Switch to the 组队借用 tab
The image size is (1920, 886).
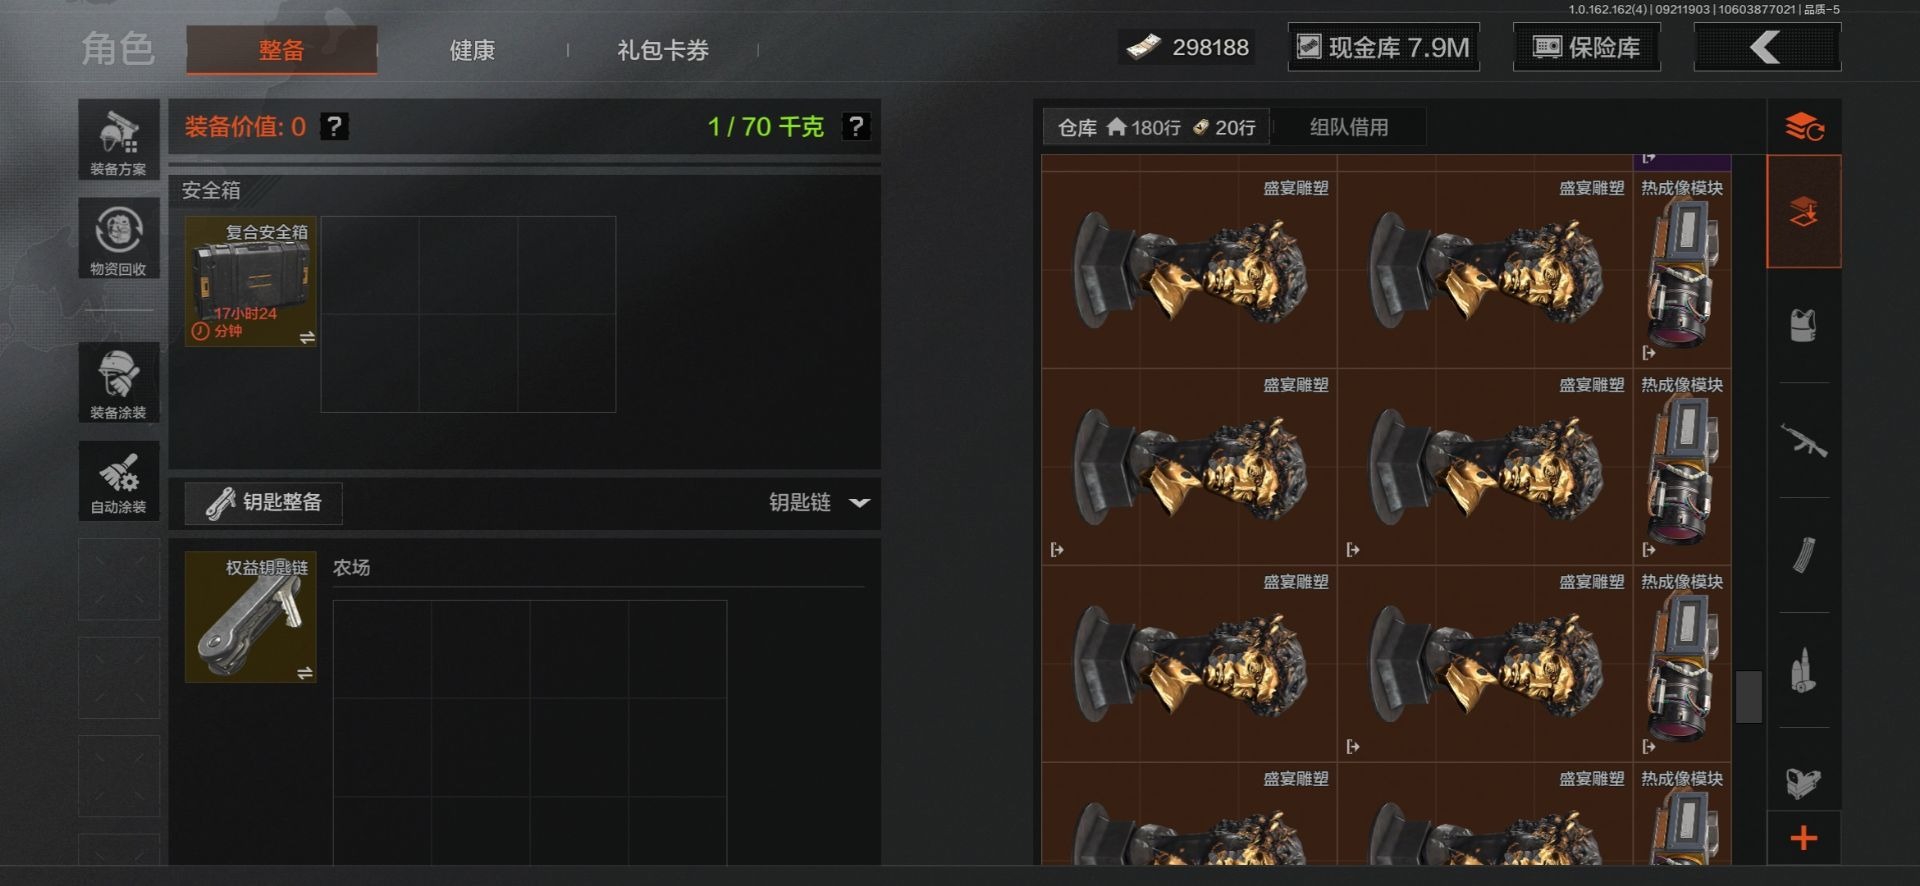coord(1349,127)
